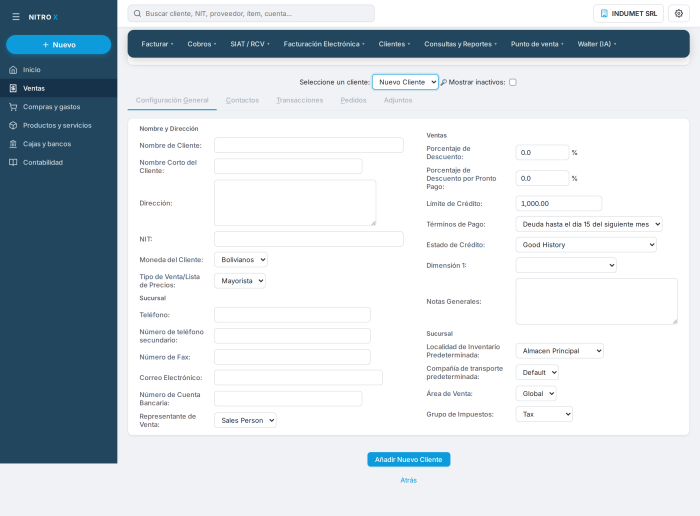Switch to the Transacciones tab

coord(300,100)
